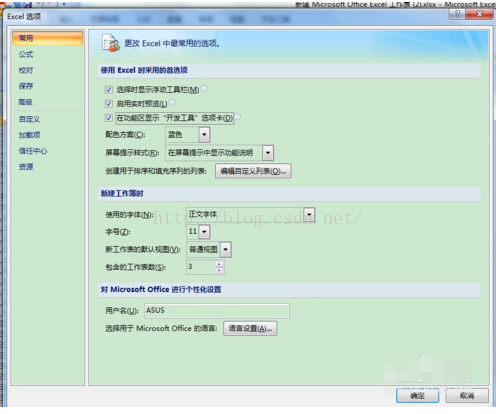Click the 取消 button
The height and width of the screenshot is (414, 496).
[x=467, y=396]
